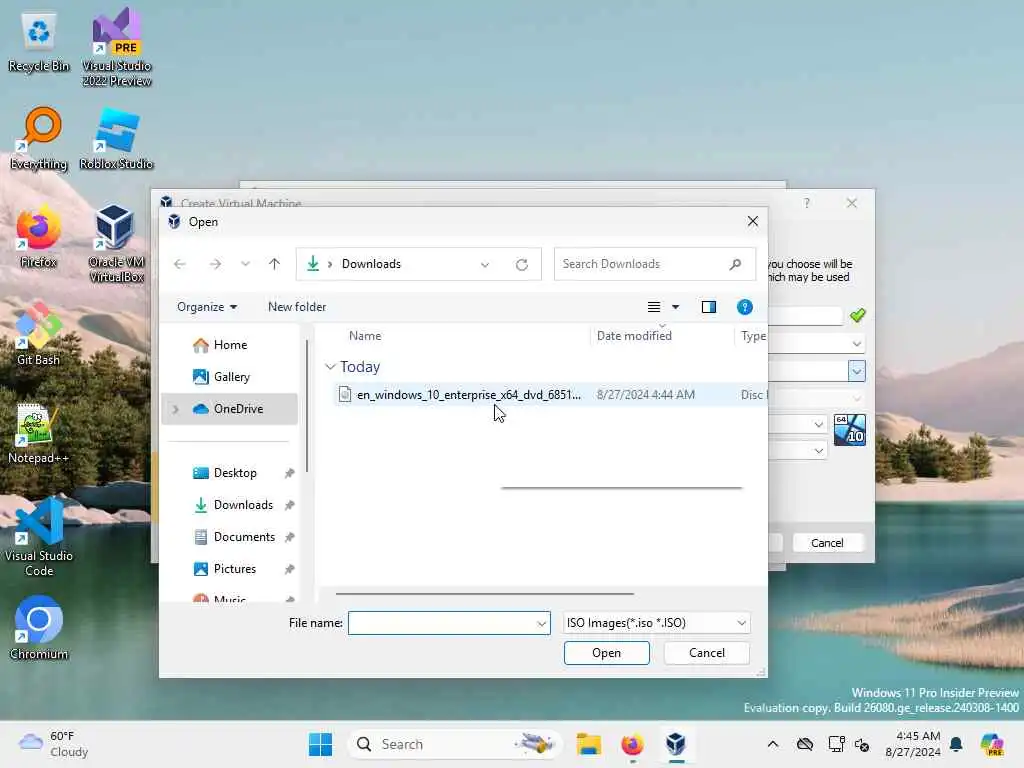Launch Chromium desktop shortcut
The width and height of the screenshot is (1024, 768).
tap(39, 628)
